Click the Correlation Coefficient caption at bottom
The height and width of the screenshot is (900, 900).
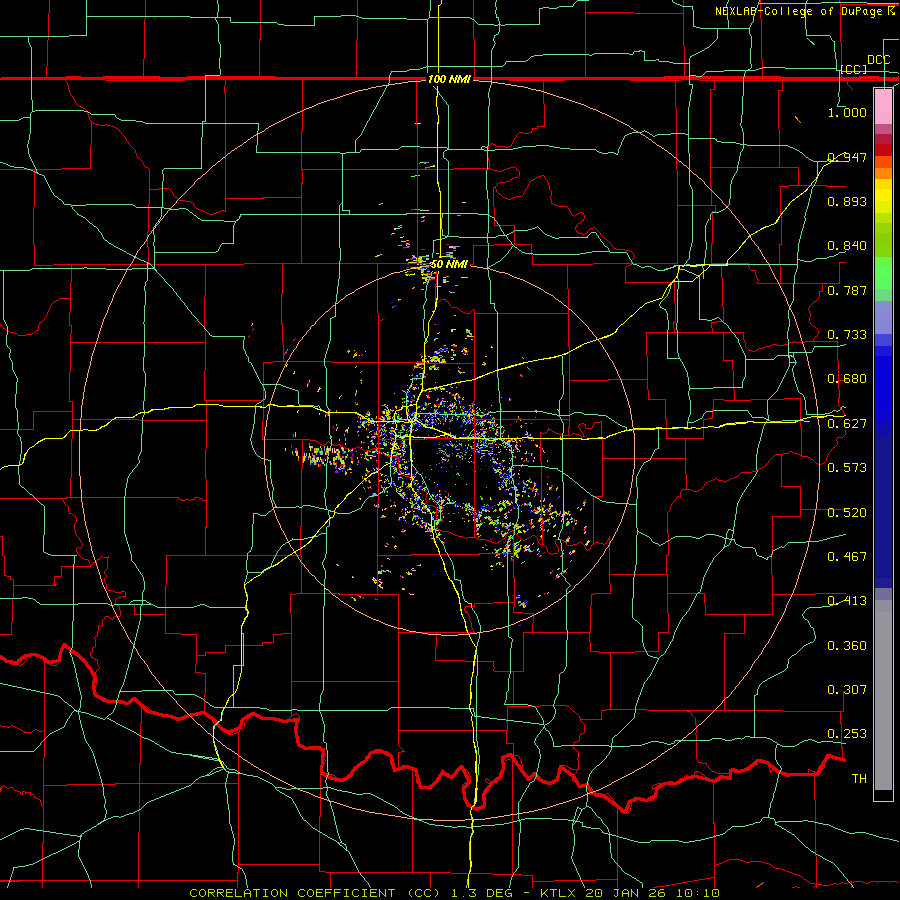point(454,893)
